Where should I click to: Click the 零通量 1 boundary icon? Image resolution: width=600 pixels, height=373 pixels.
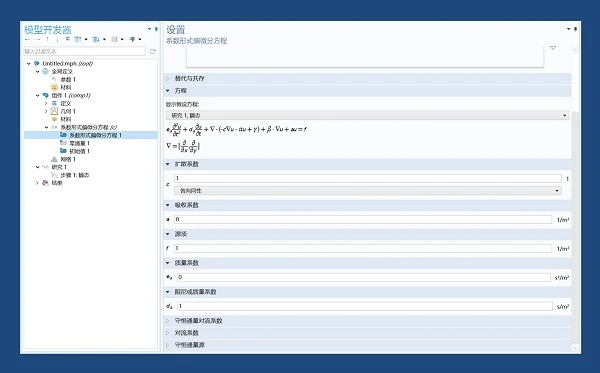[x=63, y=143]
